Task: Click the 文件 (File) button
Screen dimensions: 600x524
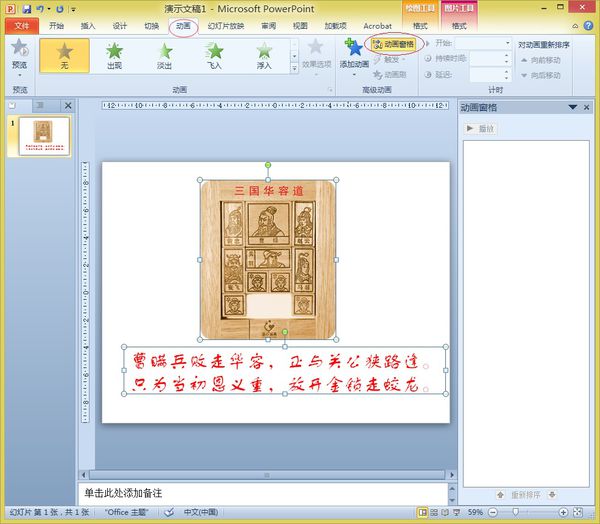Action: point(22,26)
